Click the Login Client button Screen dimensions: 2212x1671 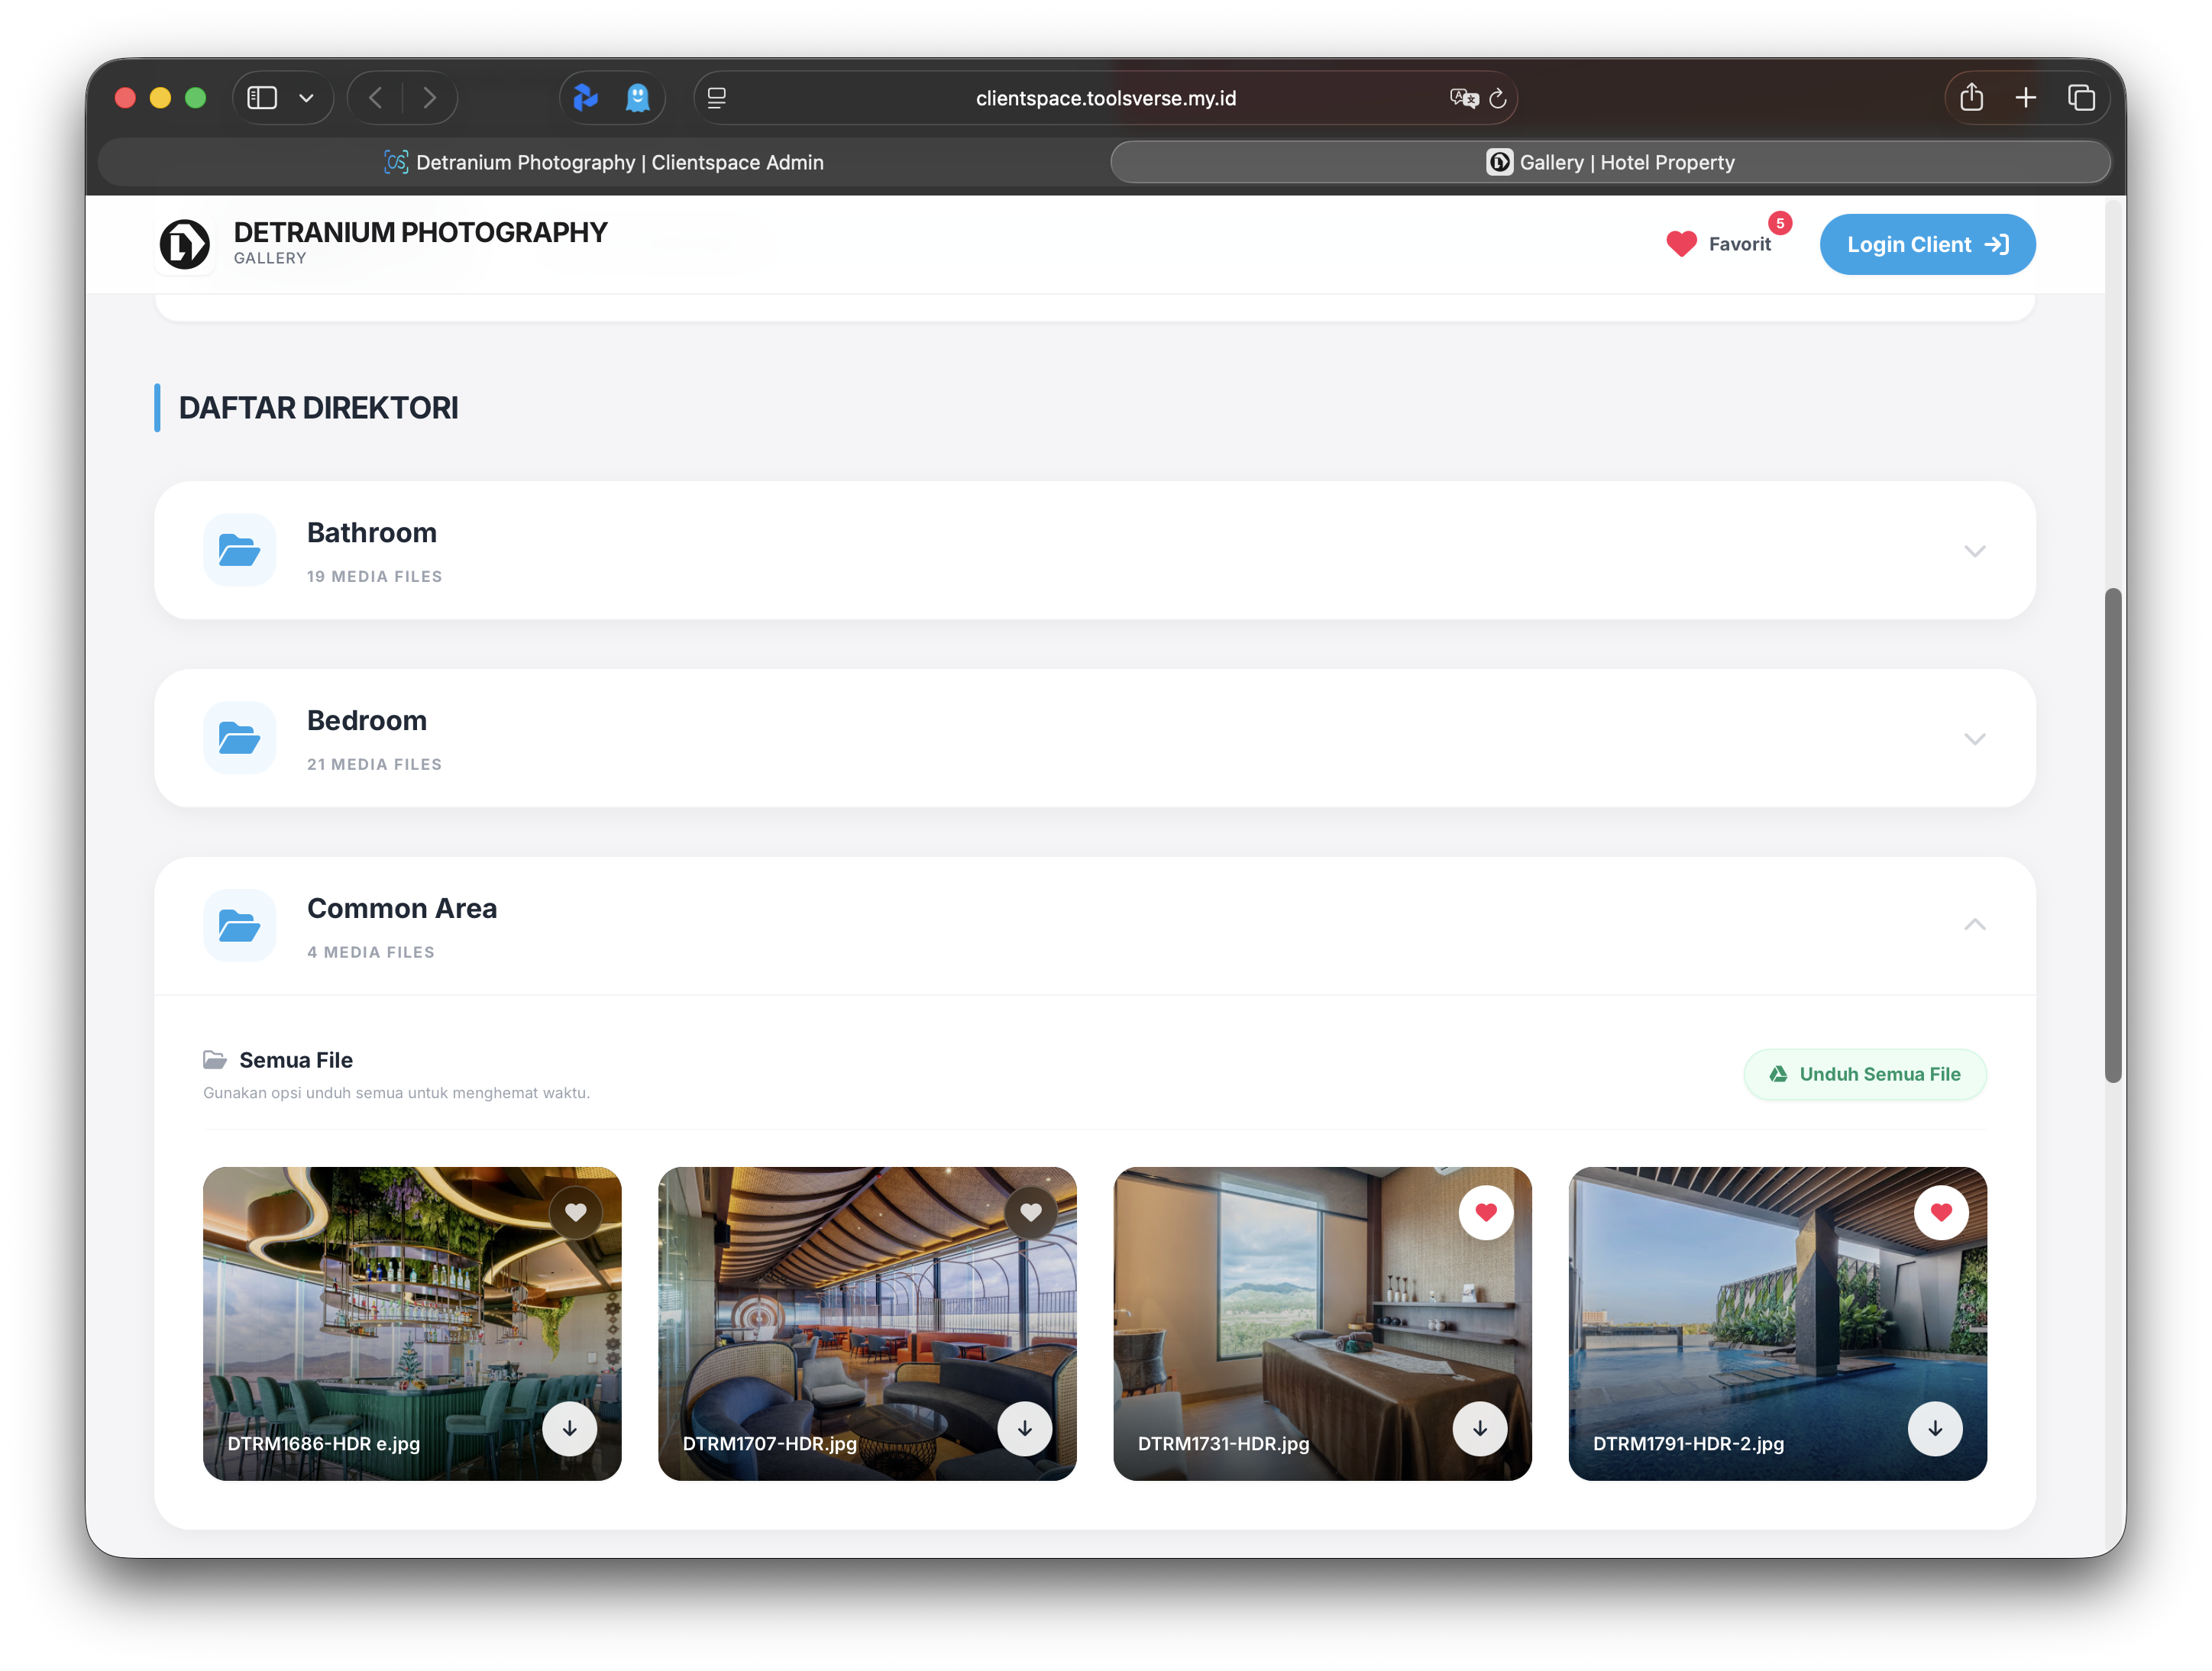(x=1926, y=244)
